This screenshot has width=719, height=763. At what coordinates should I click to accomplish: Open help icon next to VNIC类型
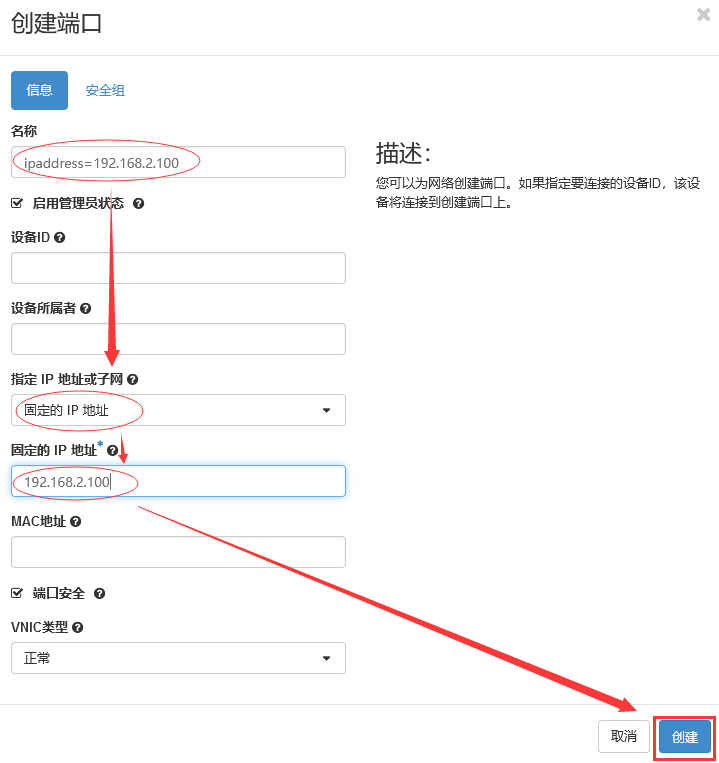click(x=77, y=628)
